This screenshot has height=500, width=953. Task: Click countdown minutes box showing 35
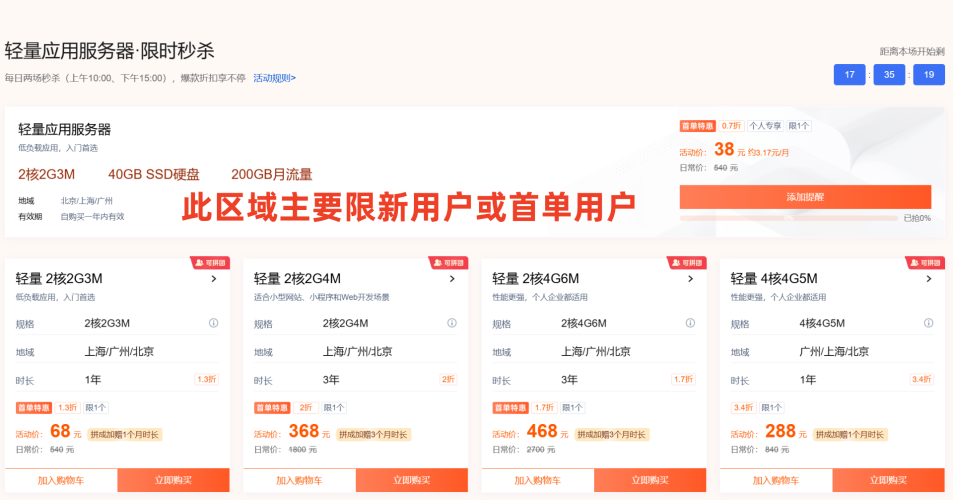(x=889, y=75)
